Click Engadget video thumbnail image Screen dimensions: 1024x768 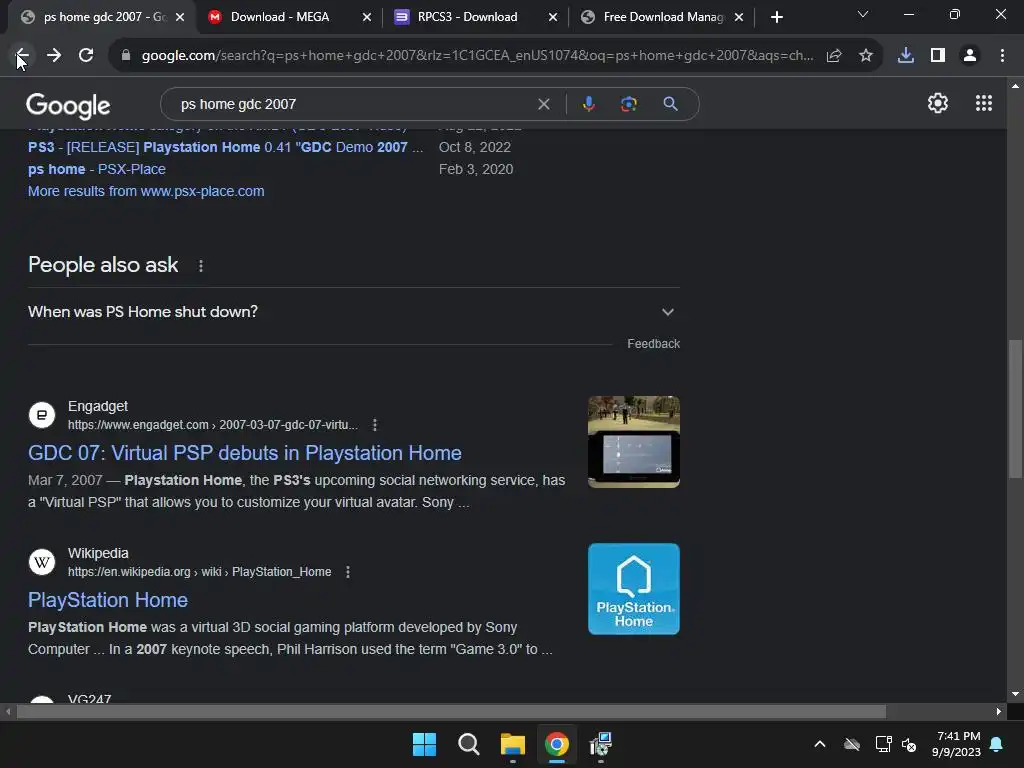tap(633, 442)
